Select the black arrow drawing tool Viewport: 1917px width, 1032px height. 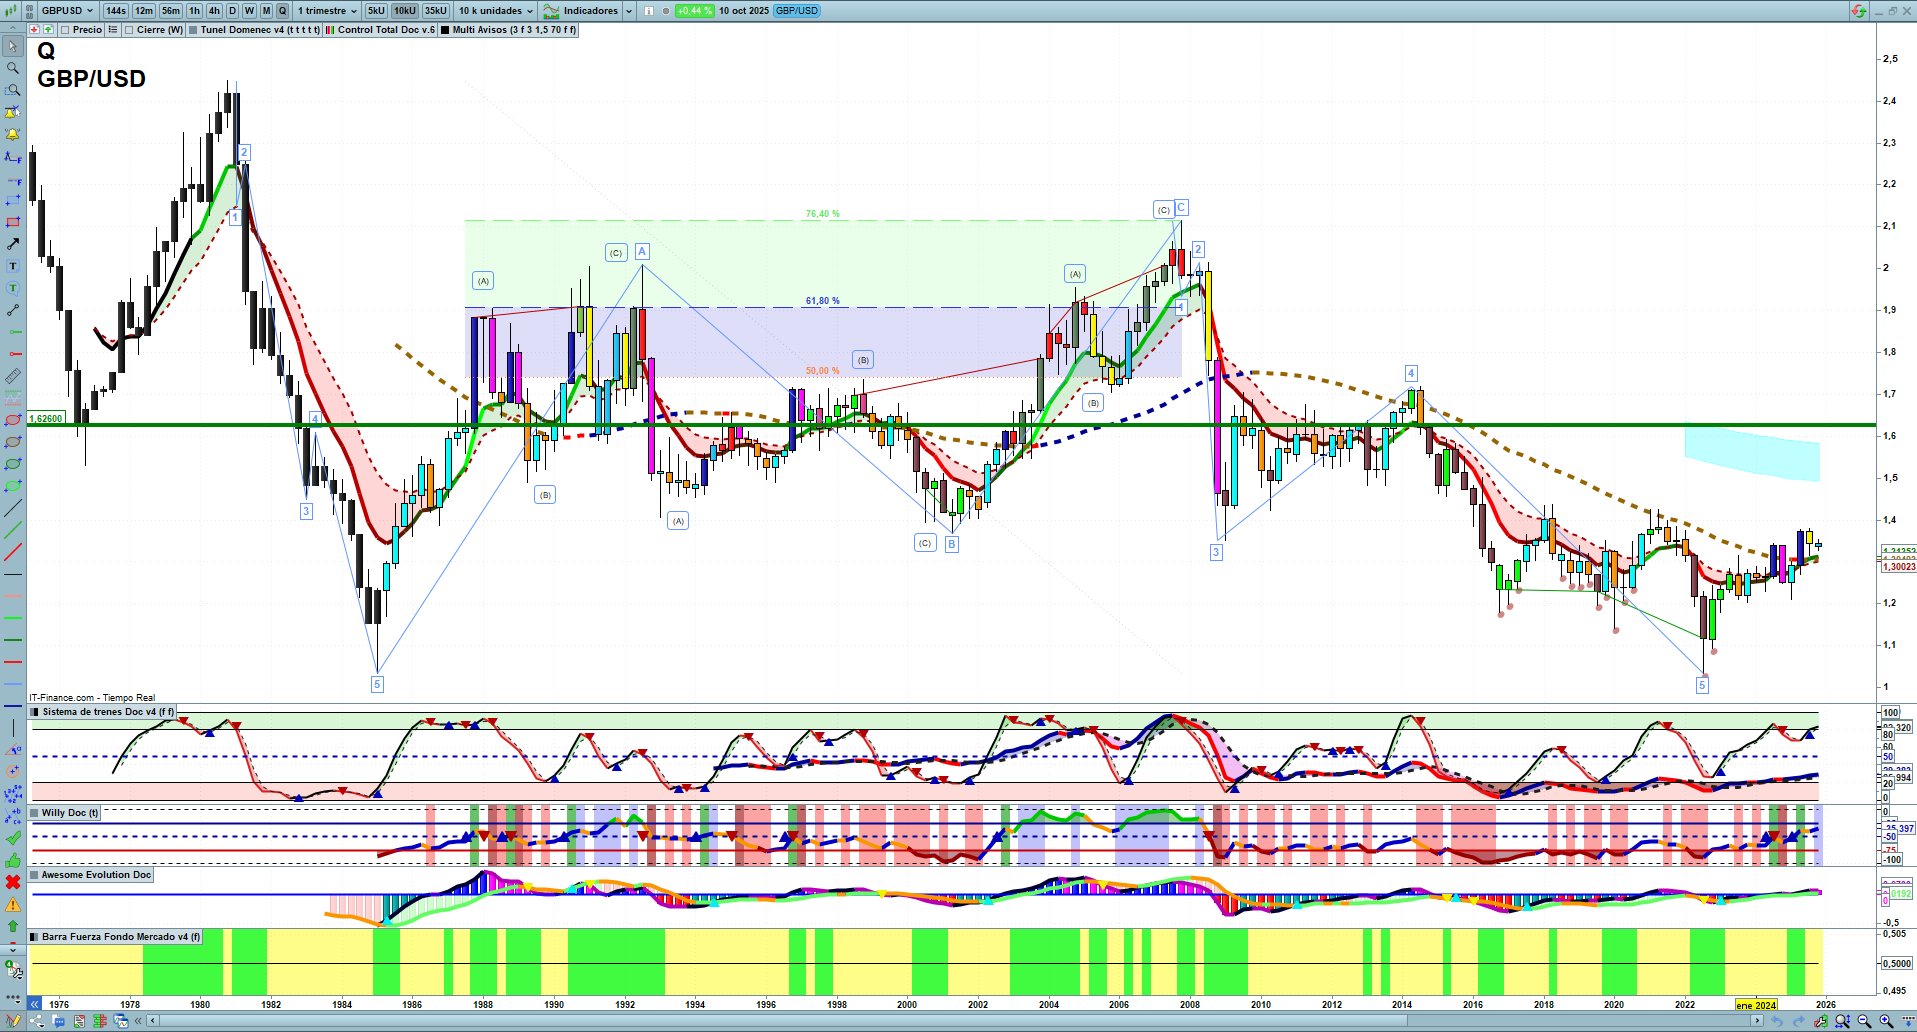[13, 244]
